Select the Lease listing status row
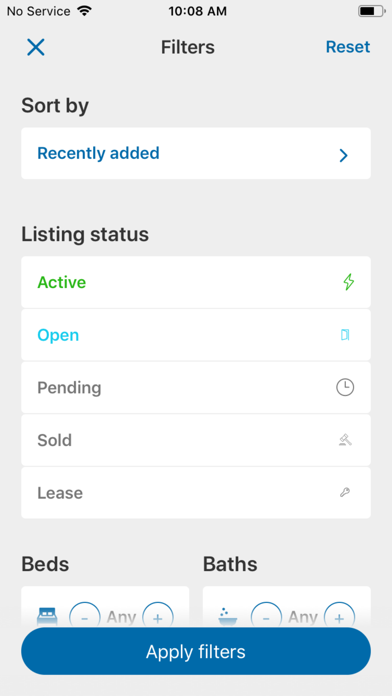Screen dimensions: 392x696 [x=196, y=493]
